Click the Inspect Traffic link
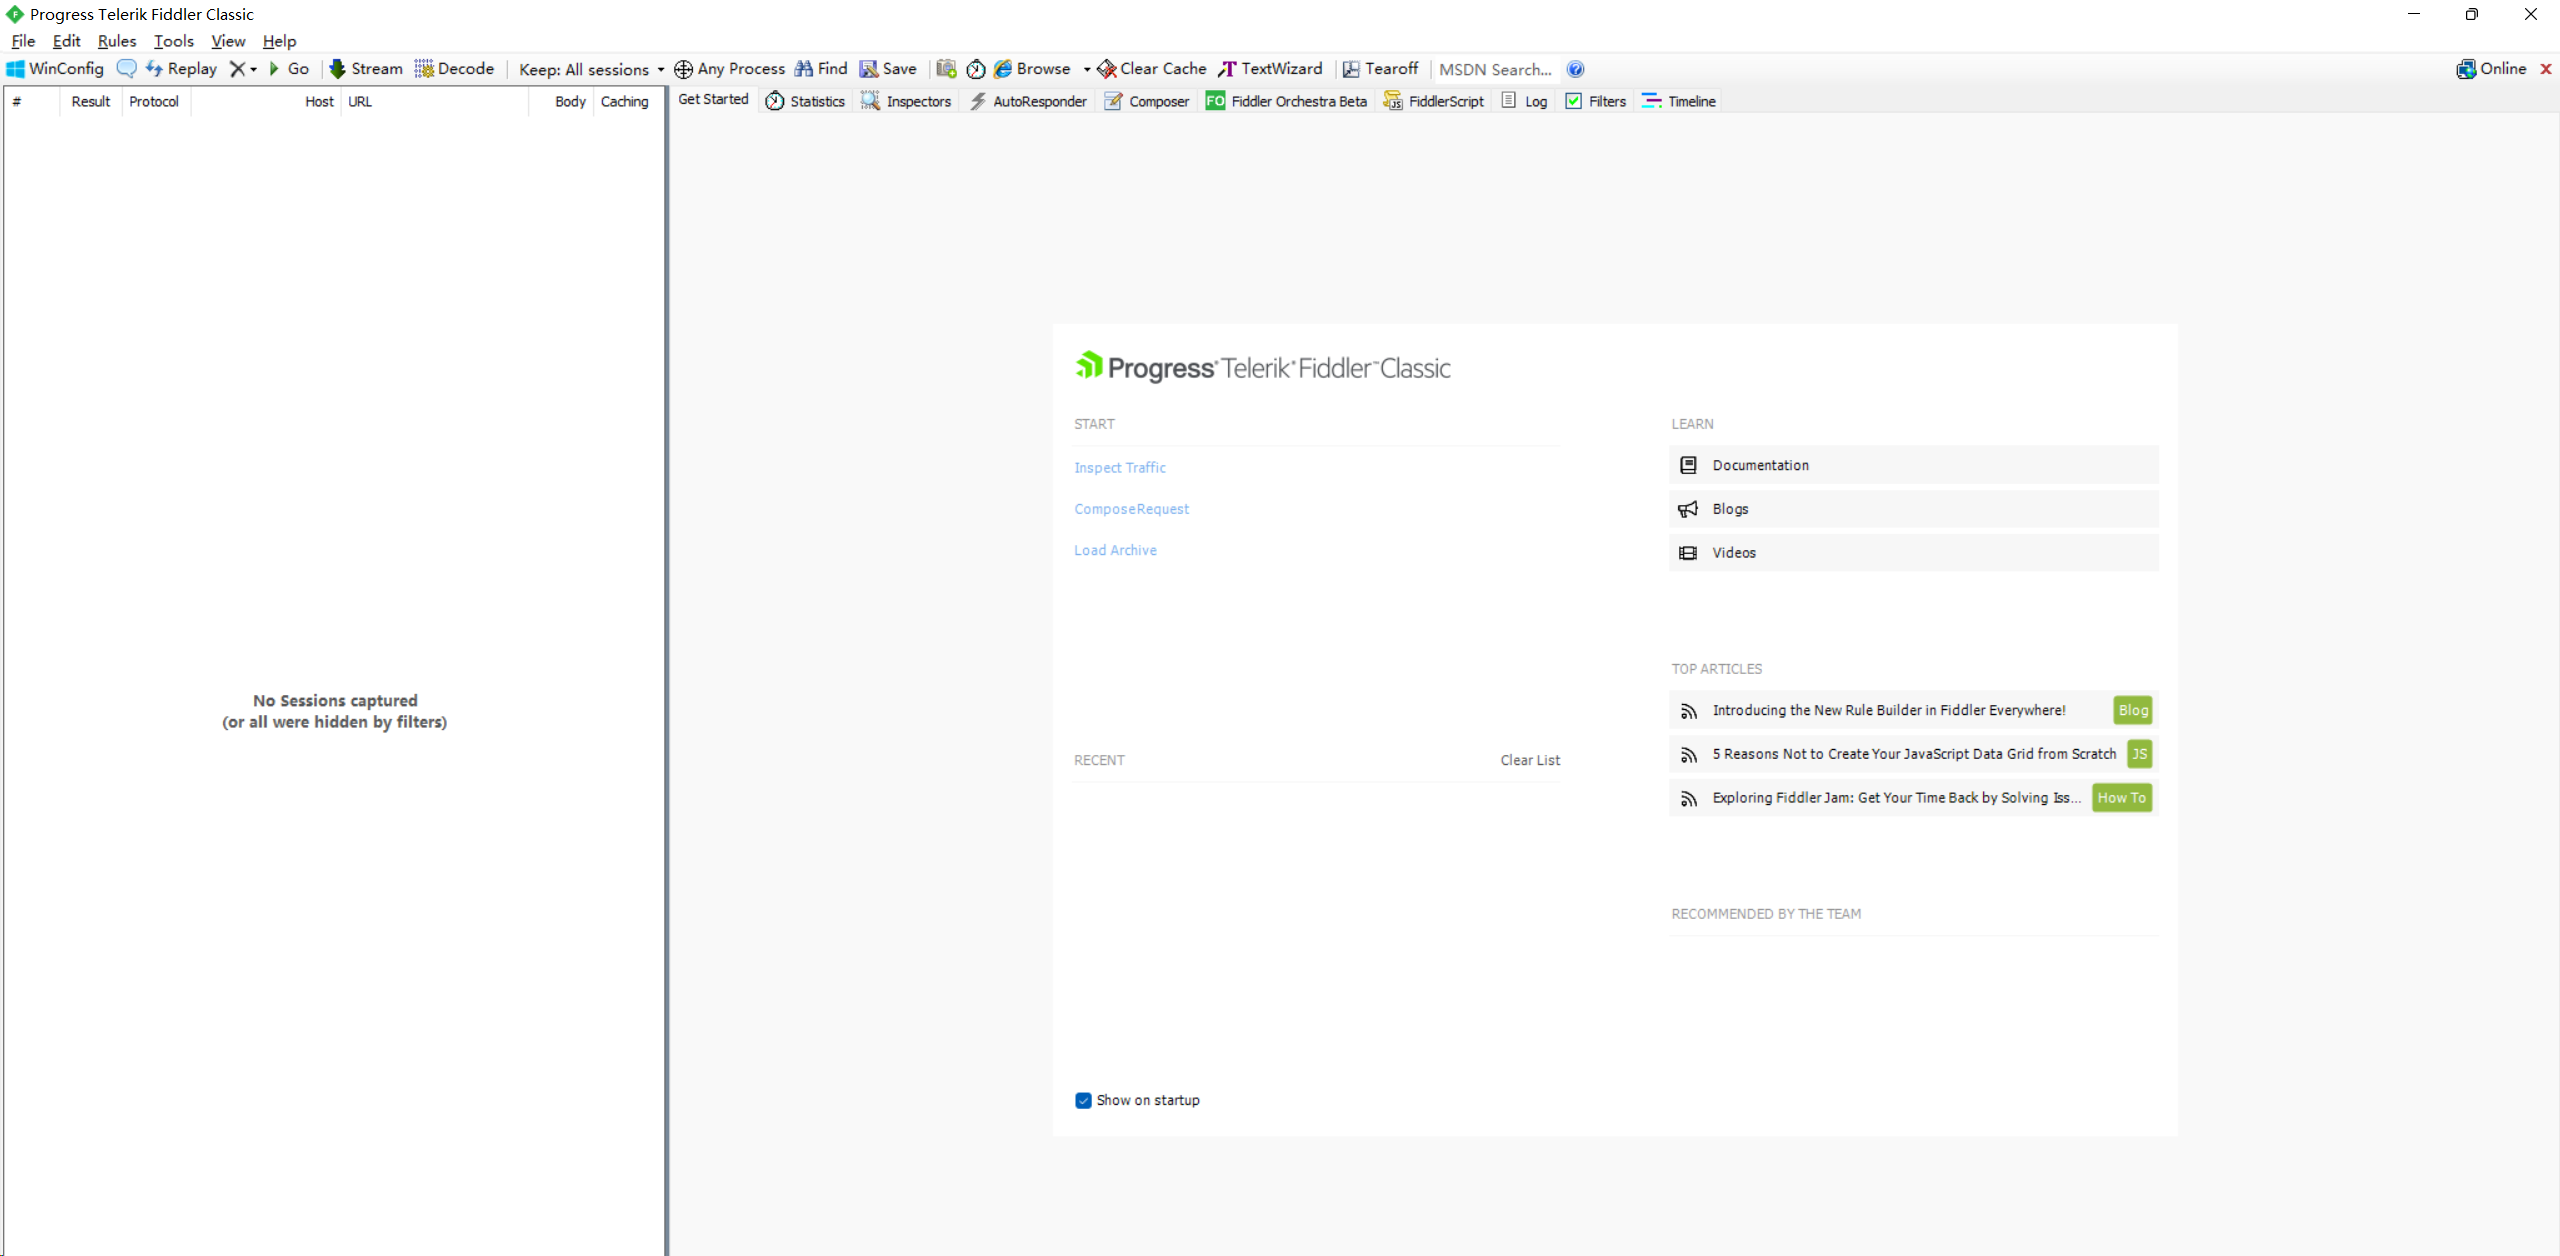Image resolution: width=2560 pixels, height=1256 pixels. click(1119, 467)
